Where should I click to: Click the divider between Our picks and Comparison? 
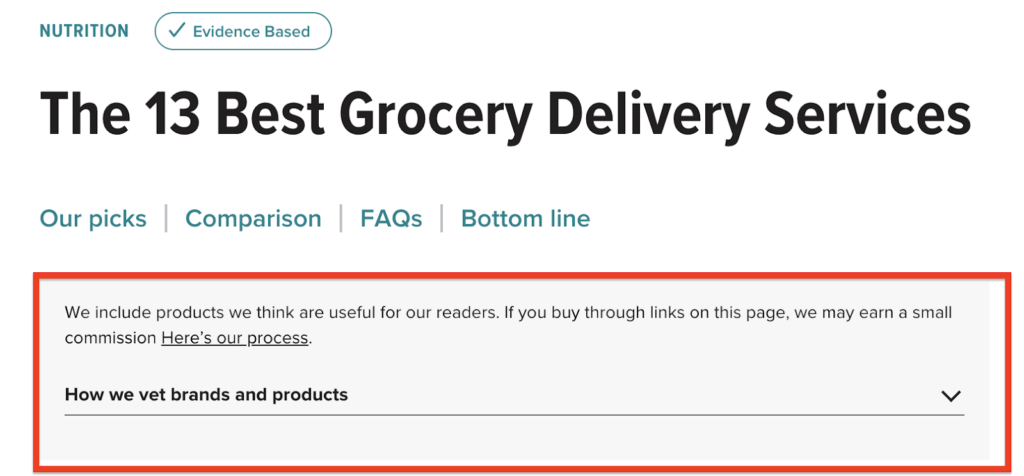167,218
